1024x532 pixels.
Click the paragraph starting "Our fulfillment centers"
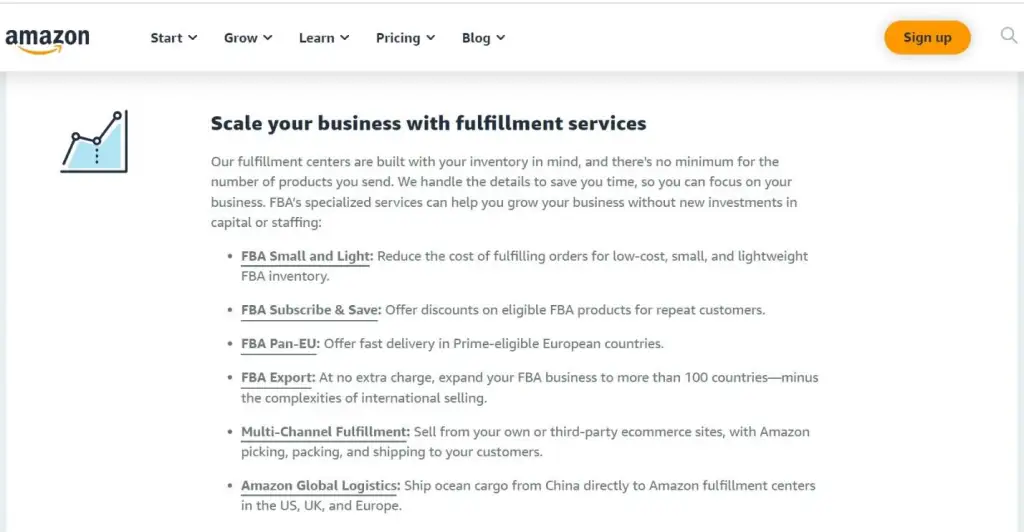[503, 192]
